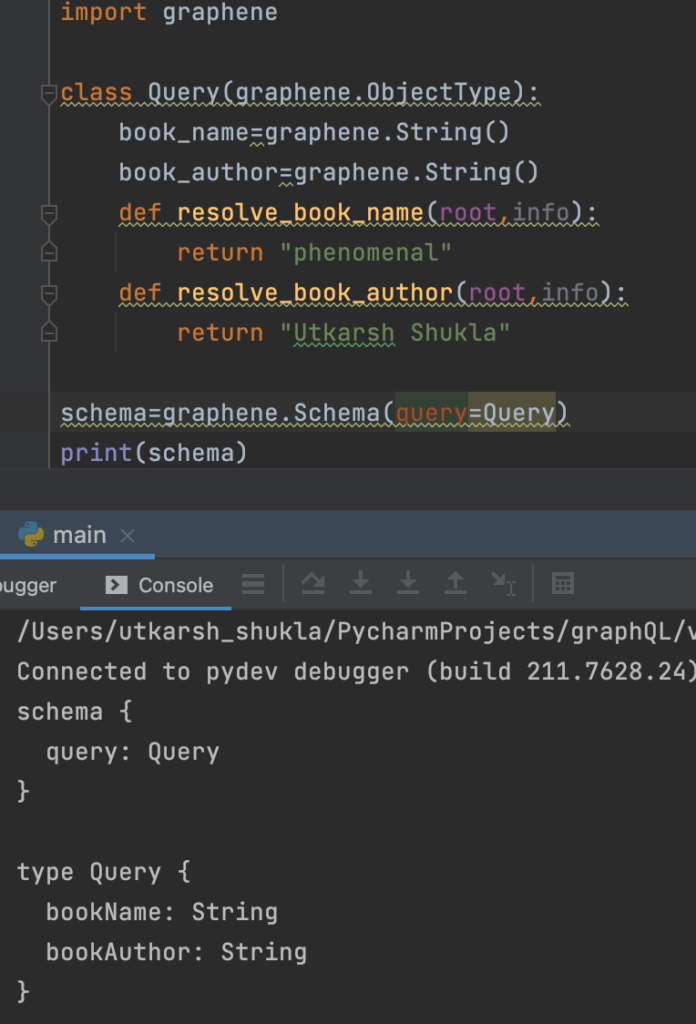Image resolution: width=696 pixels, height=1024 pixels.
Task: Collapse the class Query code block
Action: pyautogui.click(x=48, y=94)
